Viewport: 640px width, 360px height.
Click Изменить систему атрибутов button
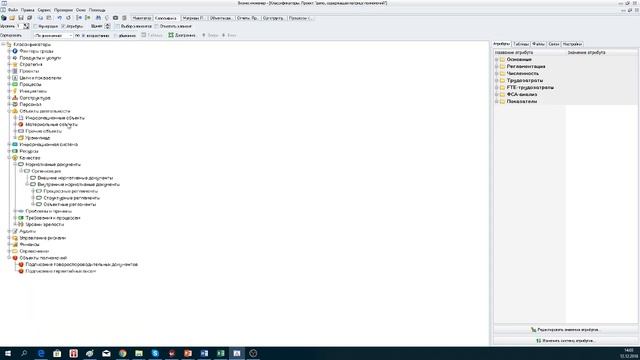pyautogui.click(x=565, y=340)
